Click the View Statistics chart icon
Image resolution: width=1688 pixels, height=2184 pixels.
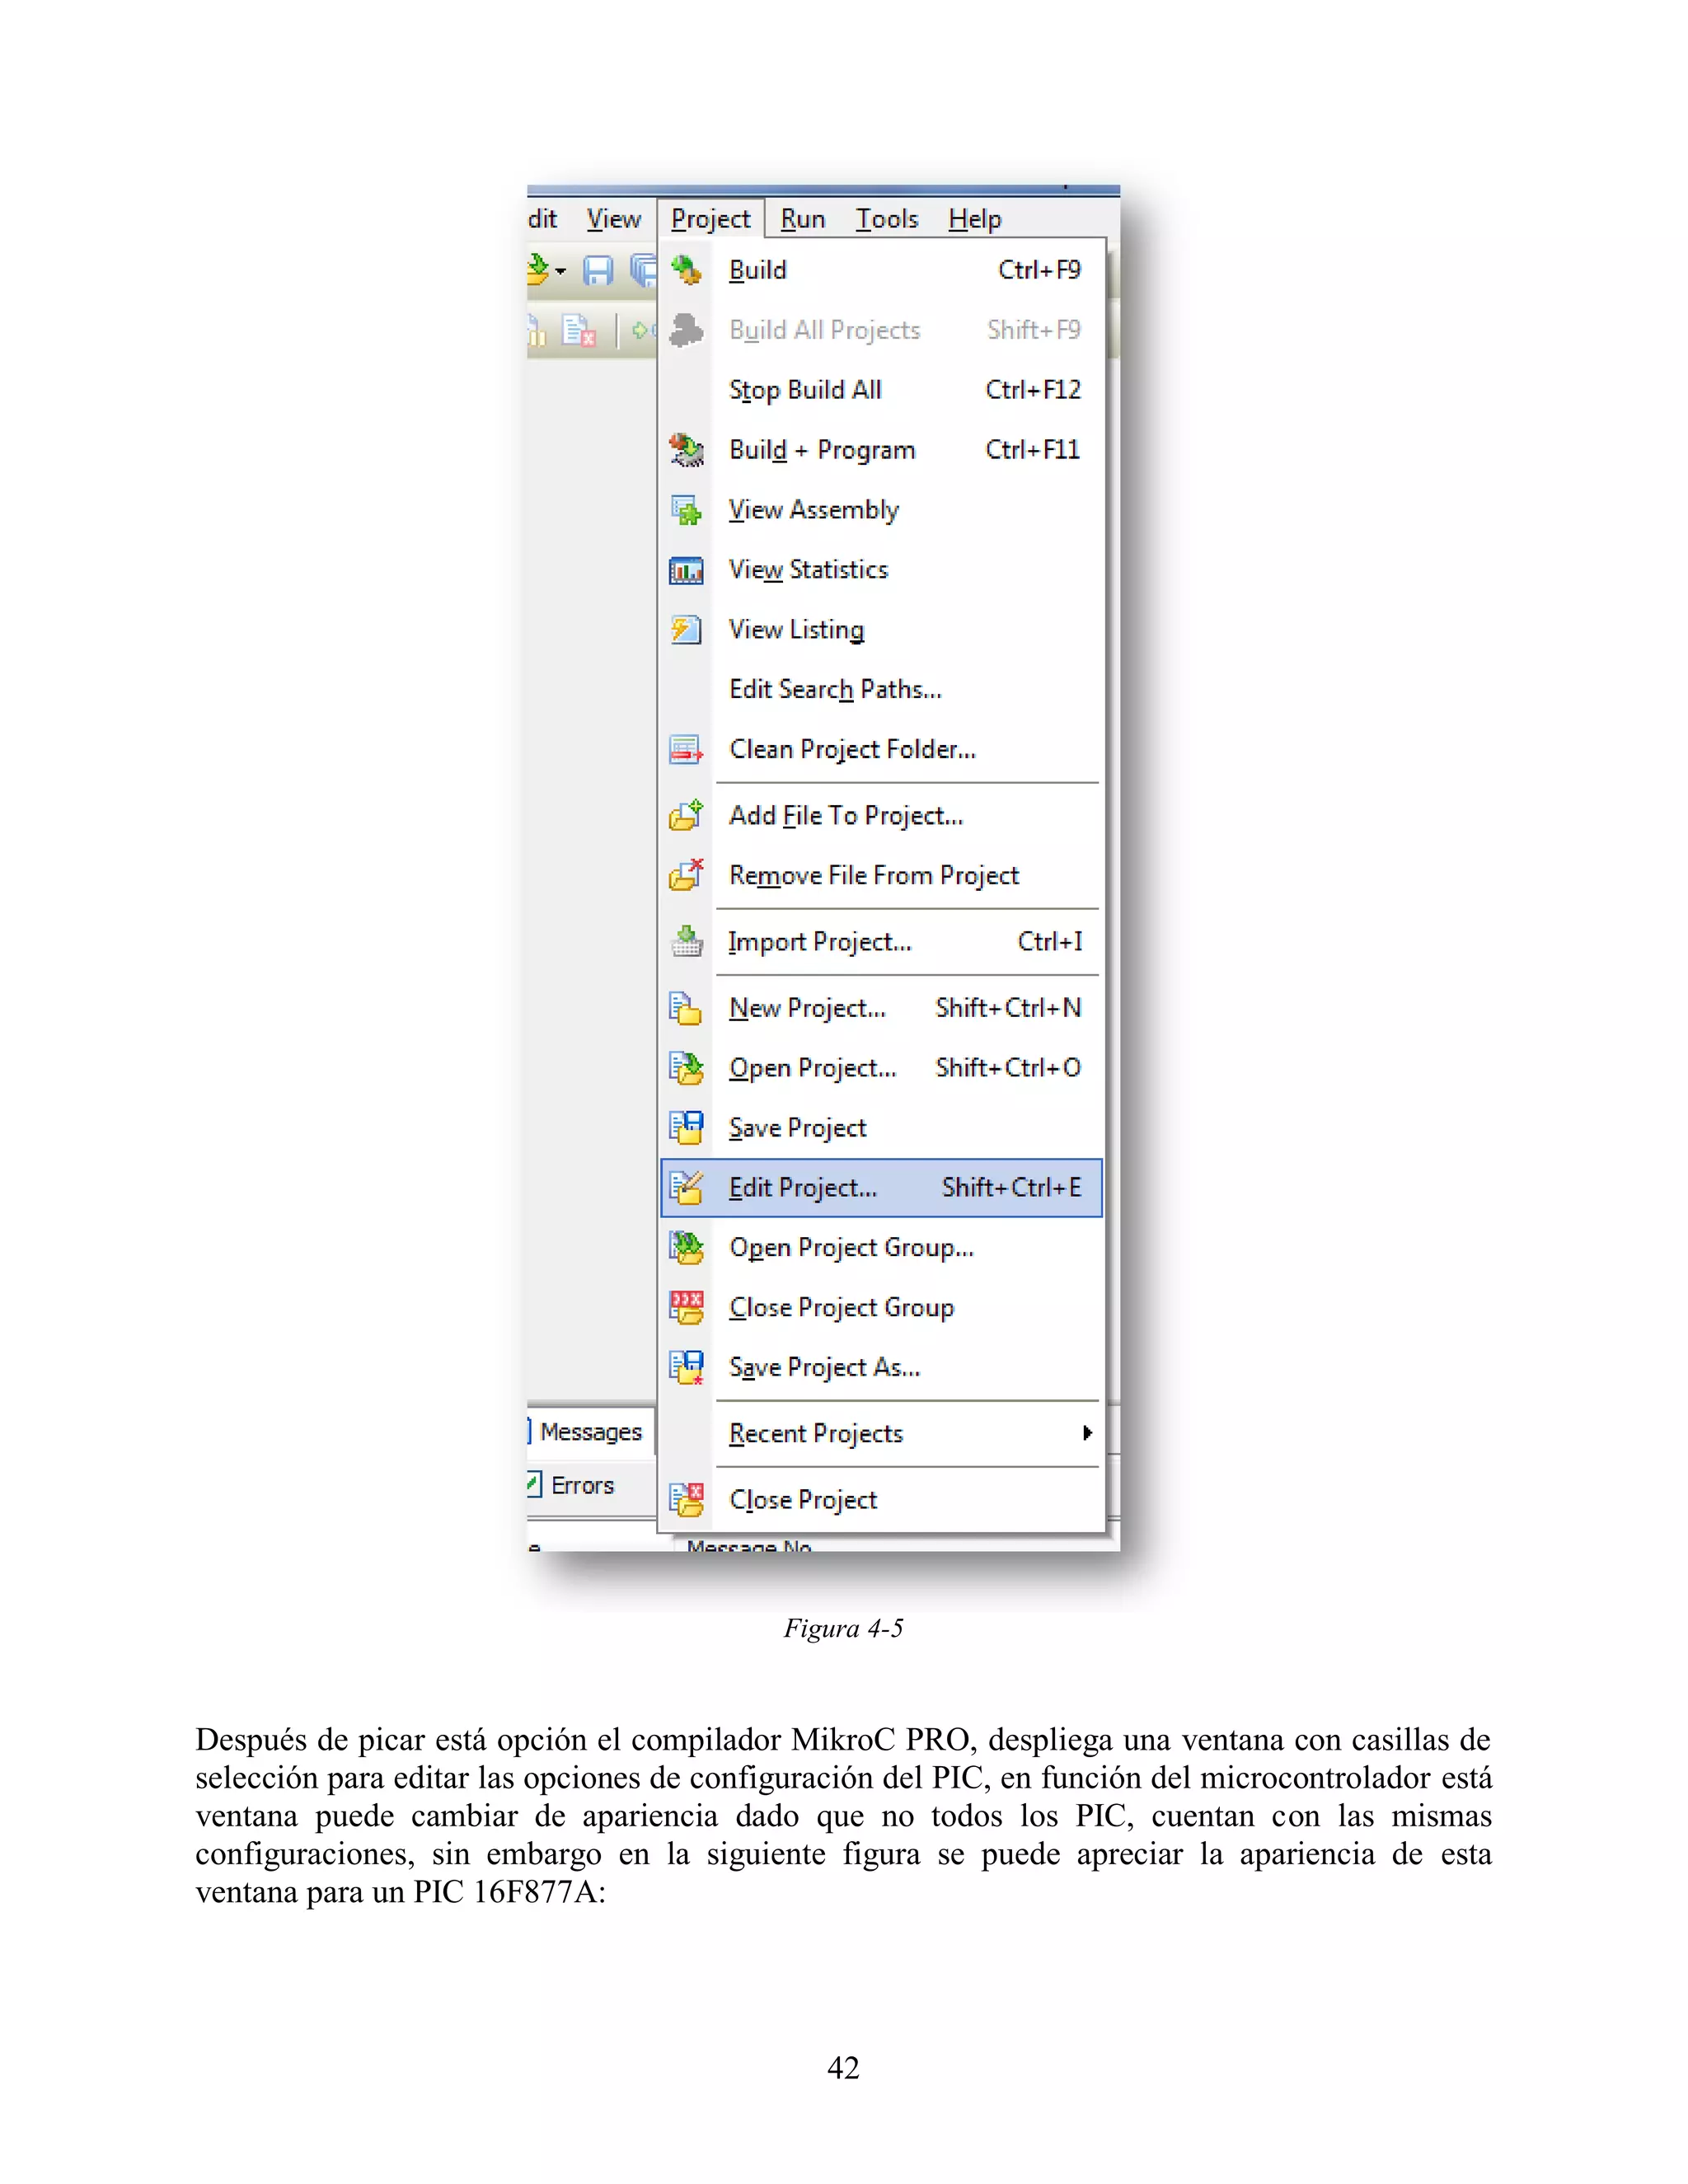(686, 570)
